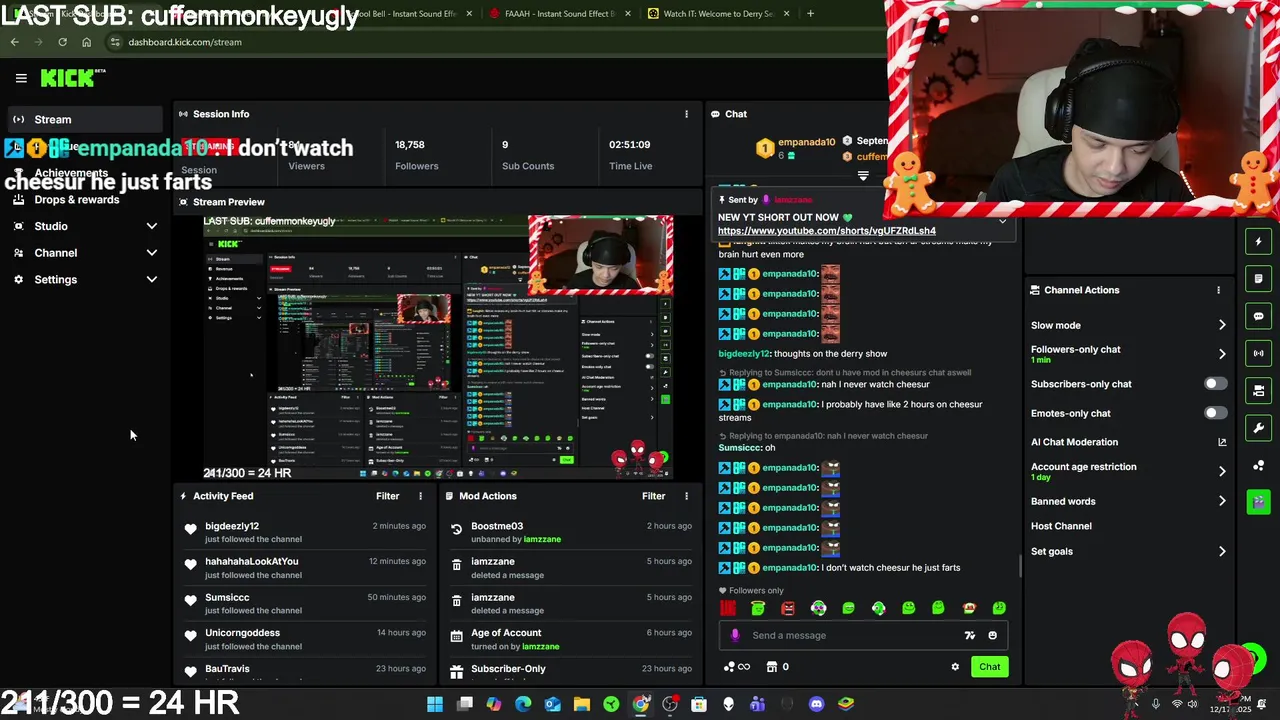Click the broadcast signal panel icon

point(1258,353)
